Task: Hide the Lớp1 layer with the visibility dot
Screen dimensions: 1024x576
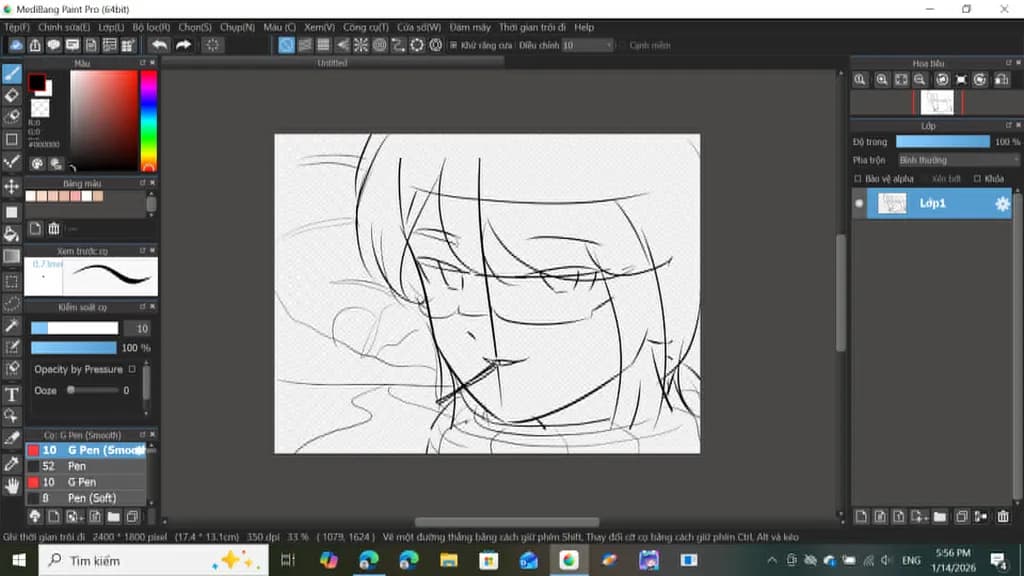Action: [859, 203]
